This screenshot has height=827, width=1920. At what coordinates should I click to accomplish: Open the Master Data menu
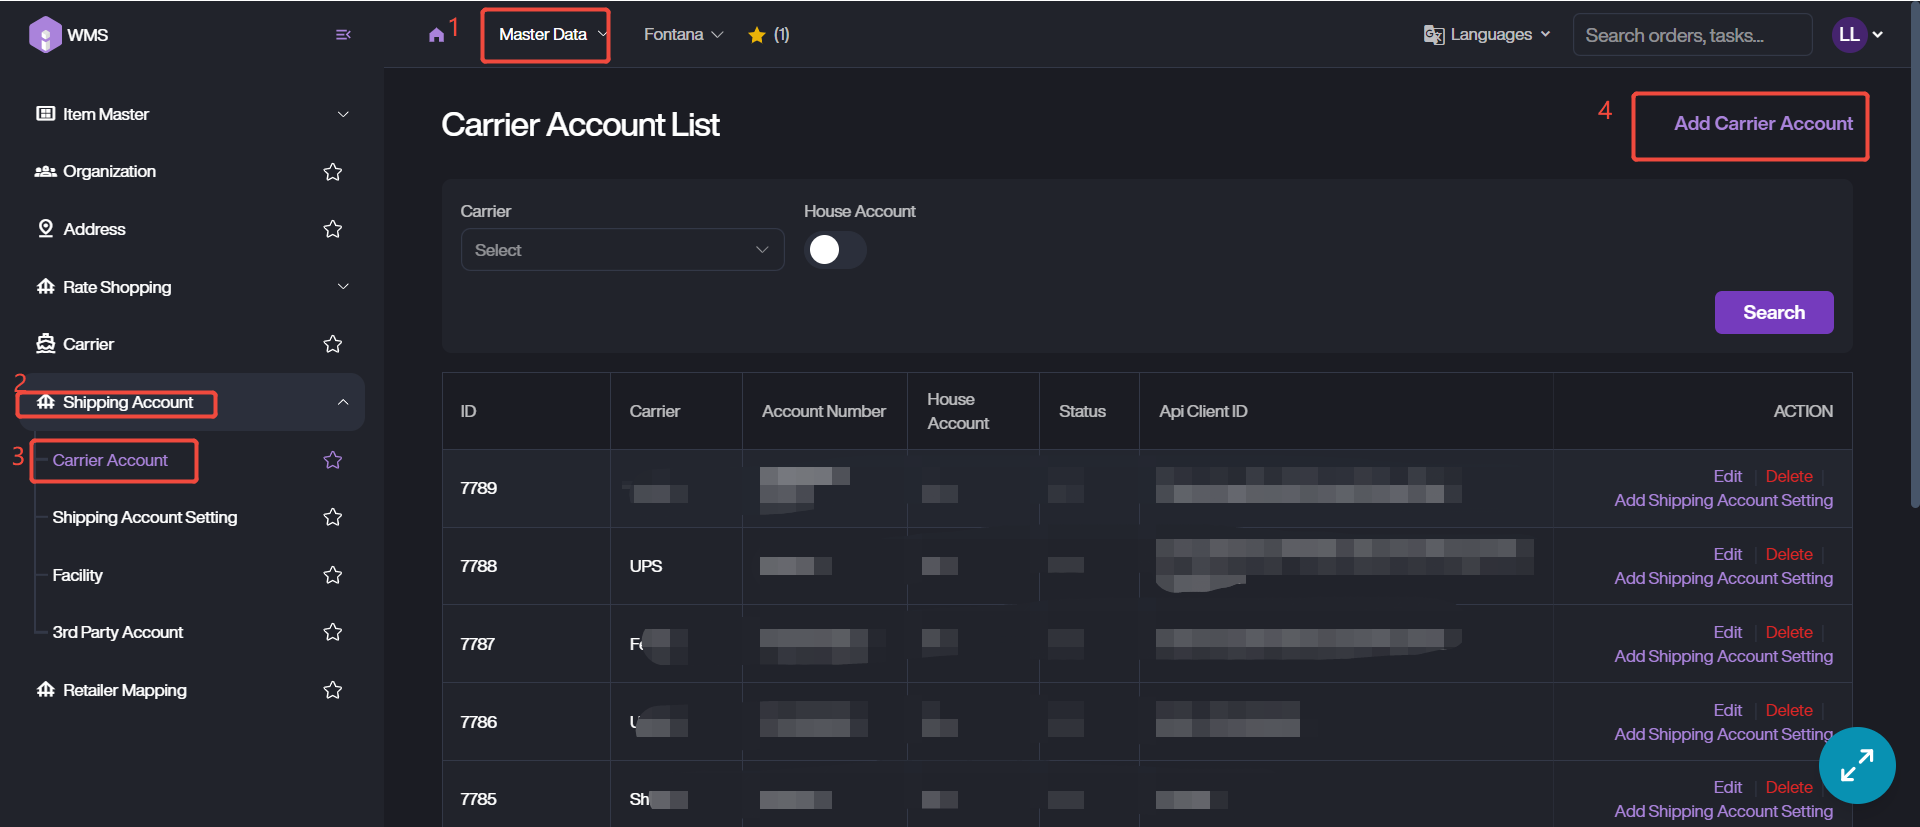545,35
